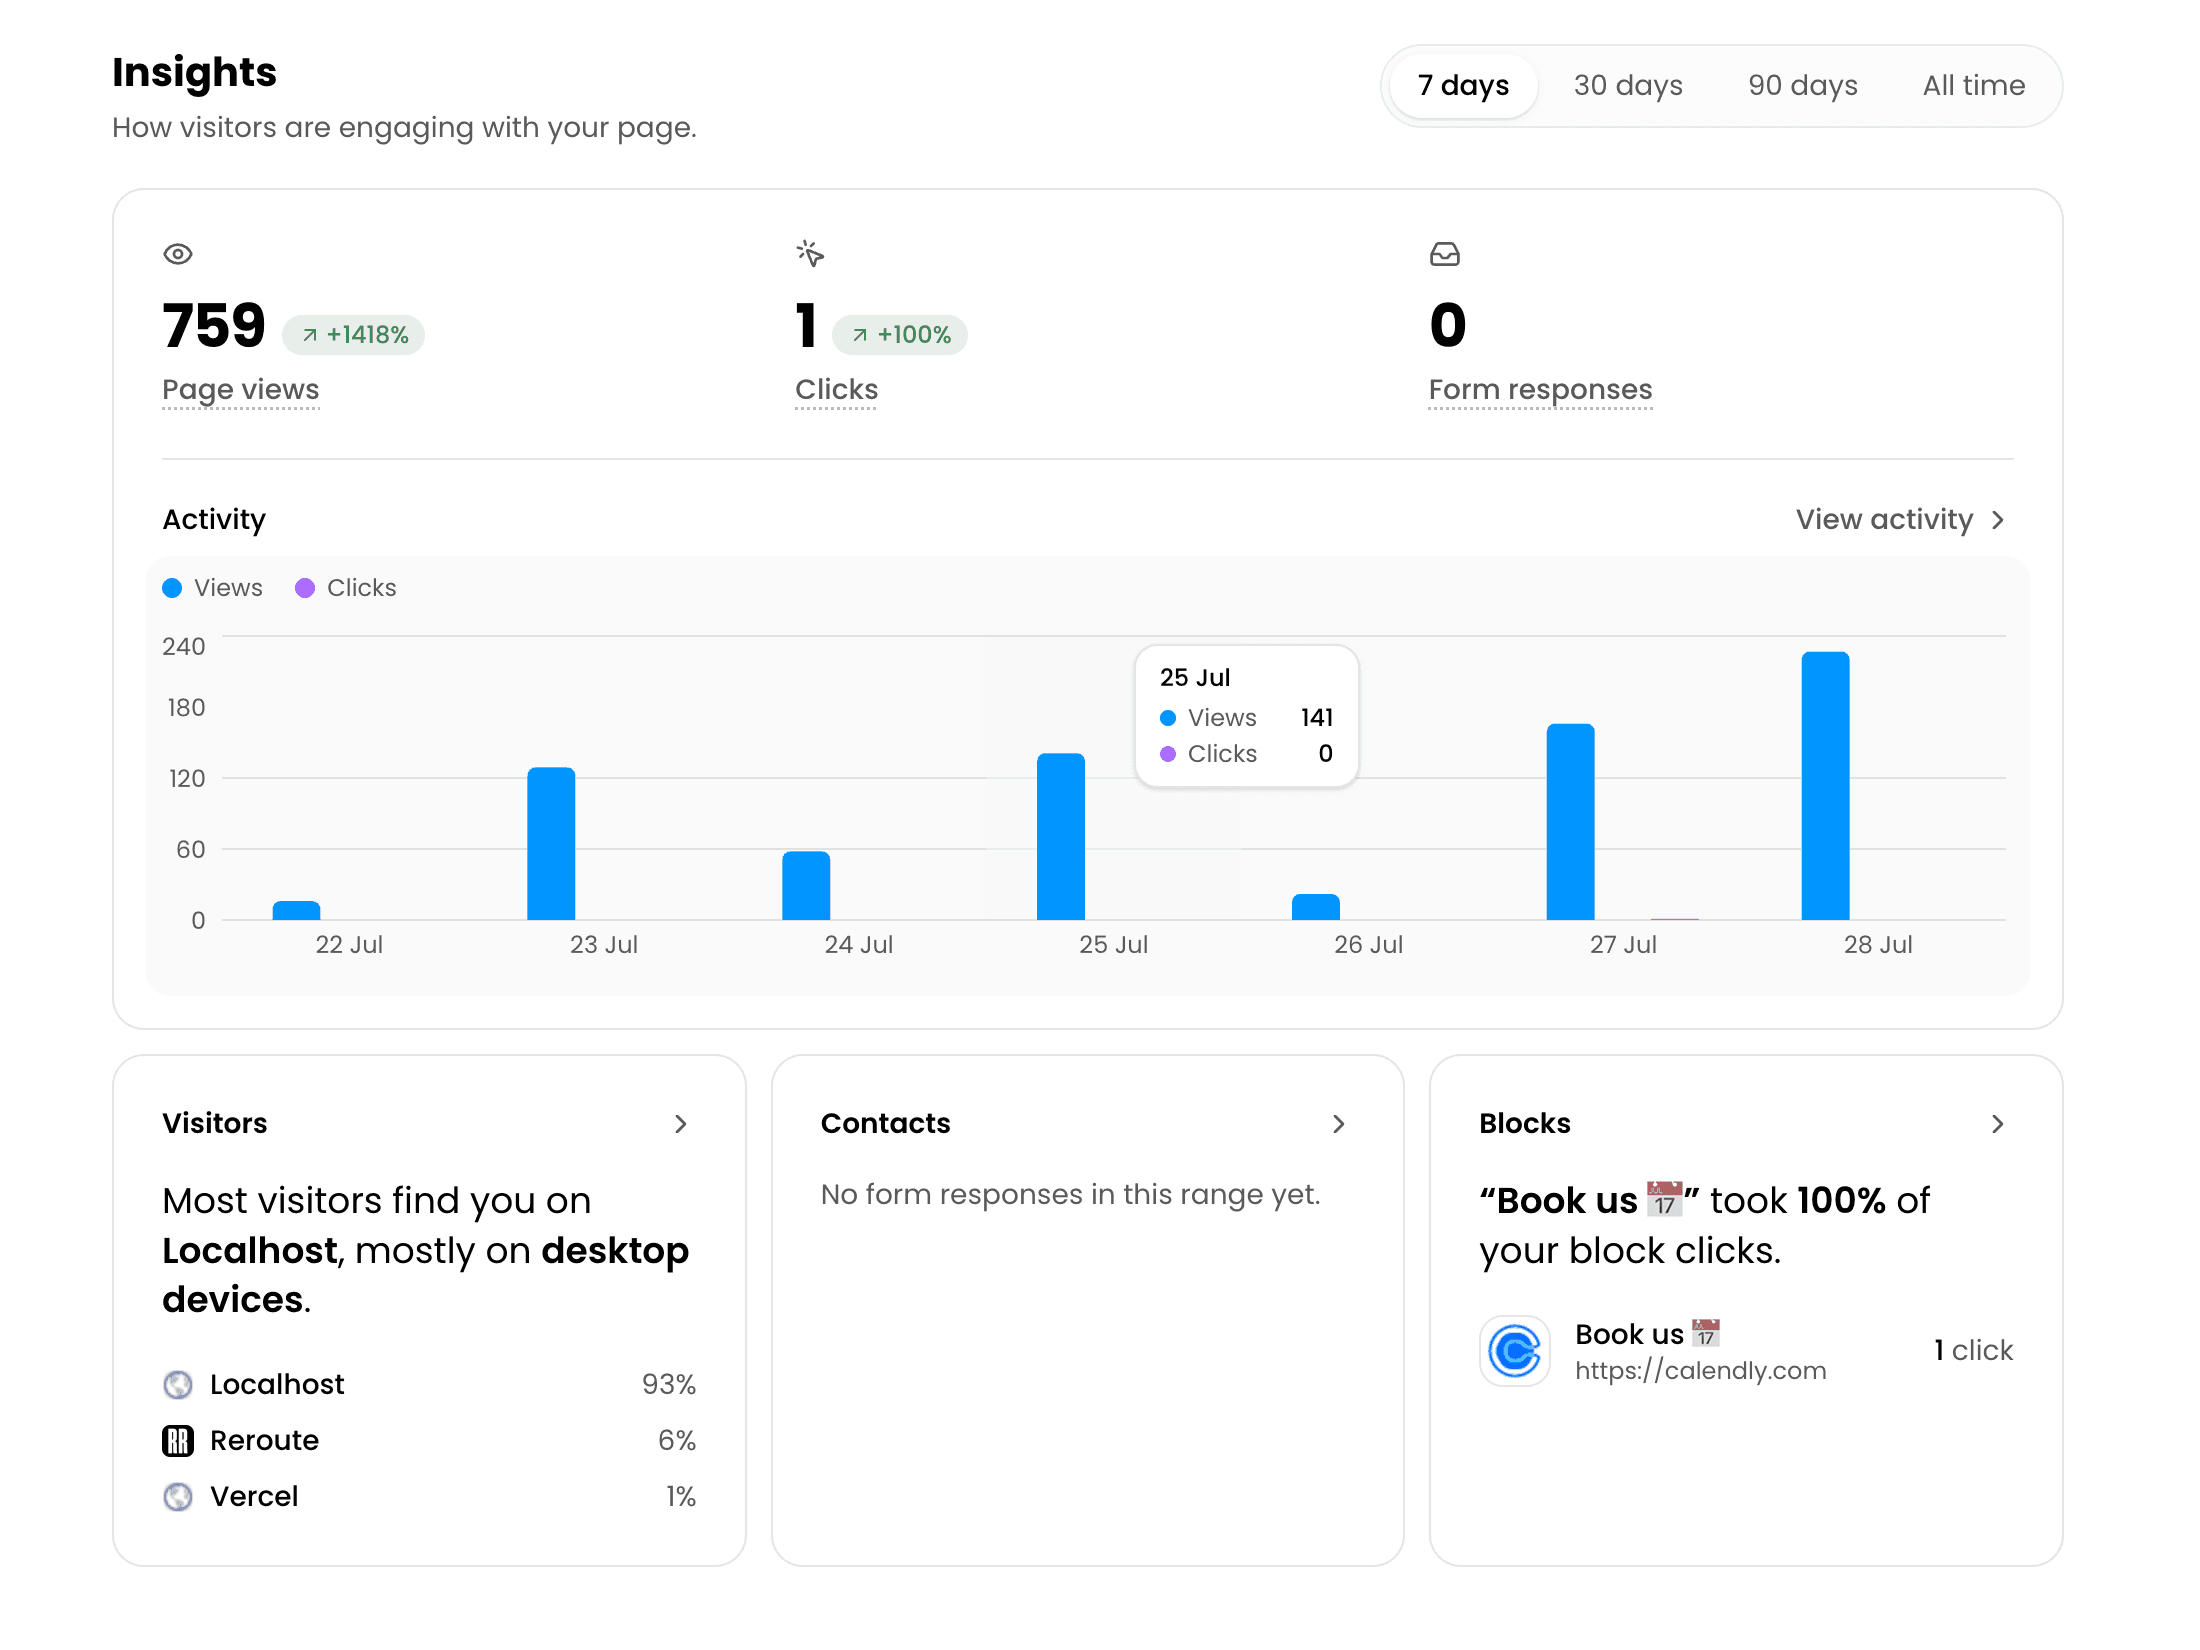Click the 1% value for Vercel

coord(681,1497)
